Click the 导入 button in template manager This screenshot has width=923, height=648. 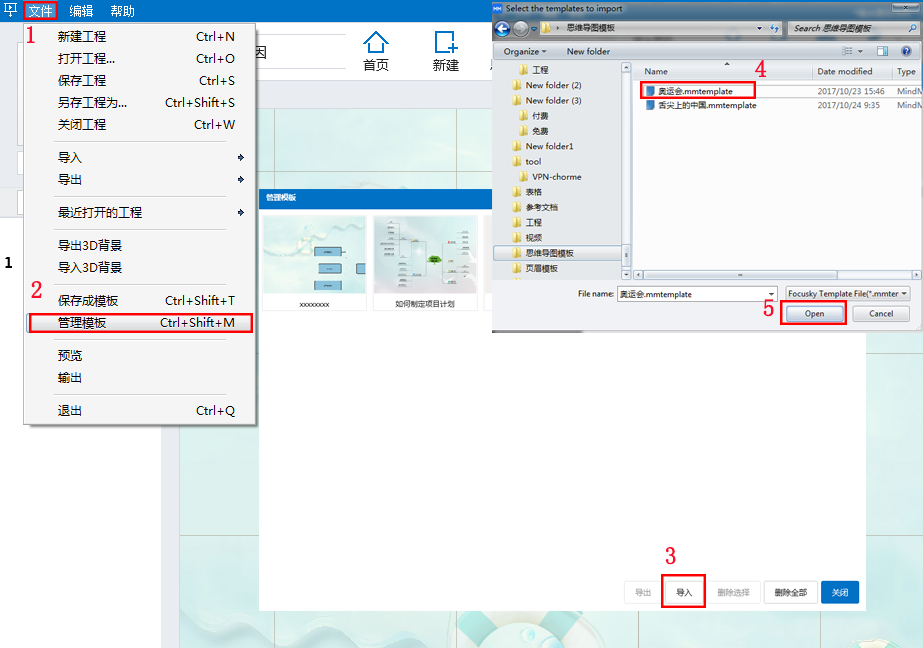[684, 592]
